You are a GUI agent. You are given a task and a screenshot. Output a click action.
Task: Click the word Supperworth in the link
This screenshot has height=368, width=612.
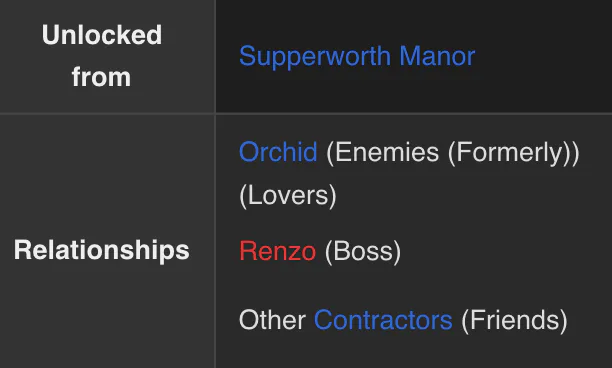(x=315, y=57)
